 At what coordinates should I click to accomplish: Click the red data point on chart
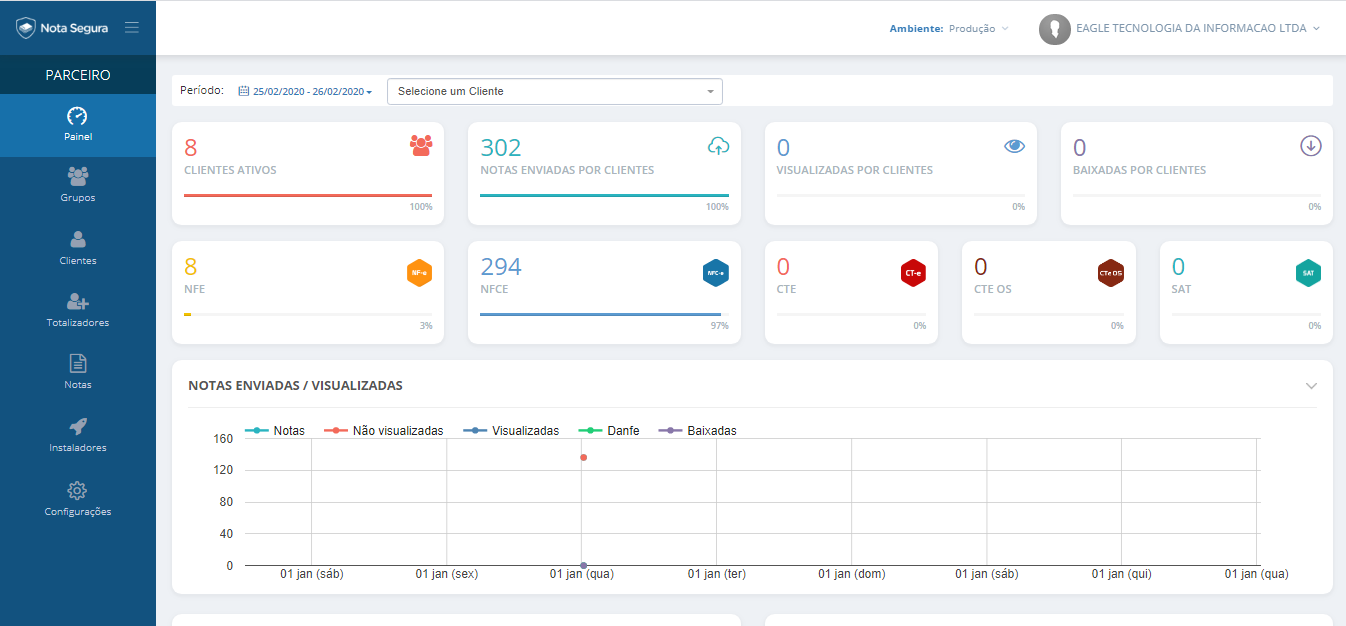[583, 458]
